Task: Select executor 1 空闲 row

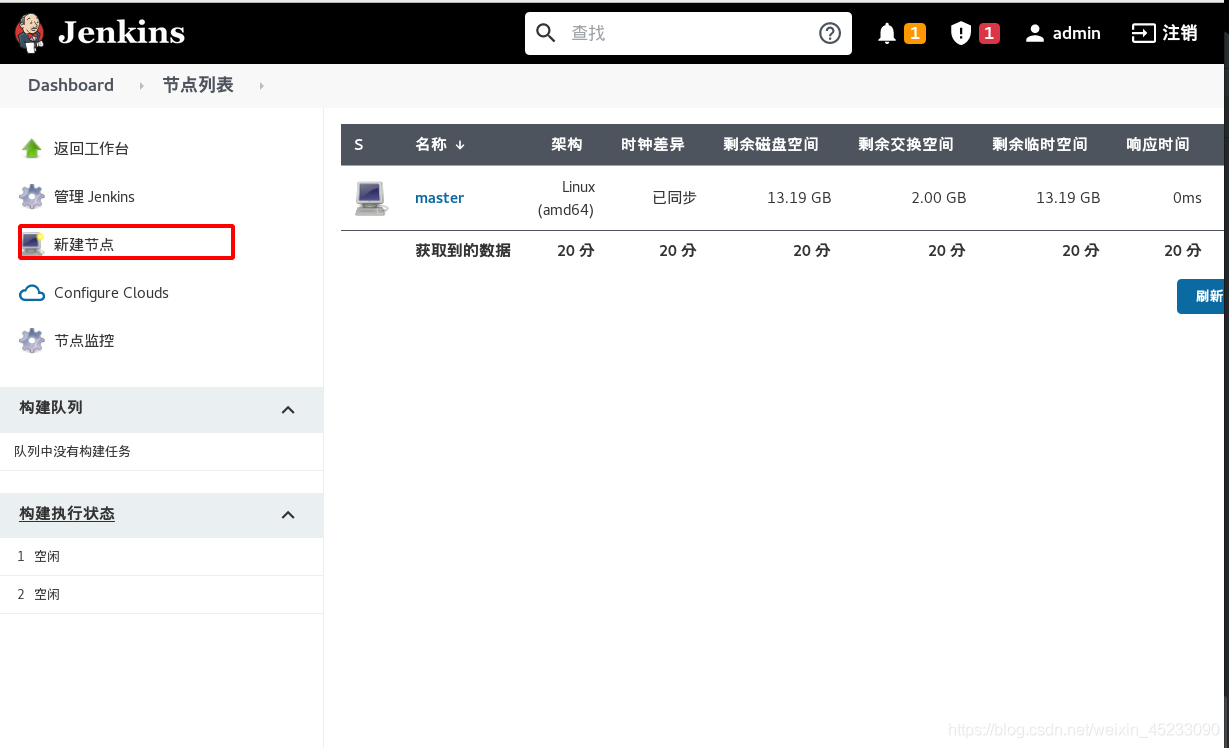Action: [161, 556]
